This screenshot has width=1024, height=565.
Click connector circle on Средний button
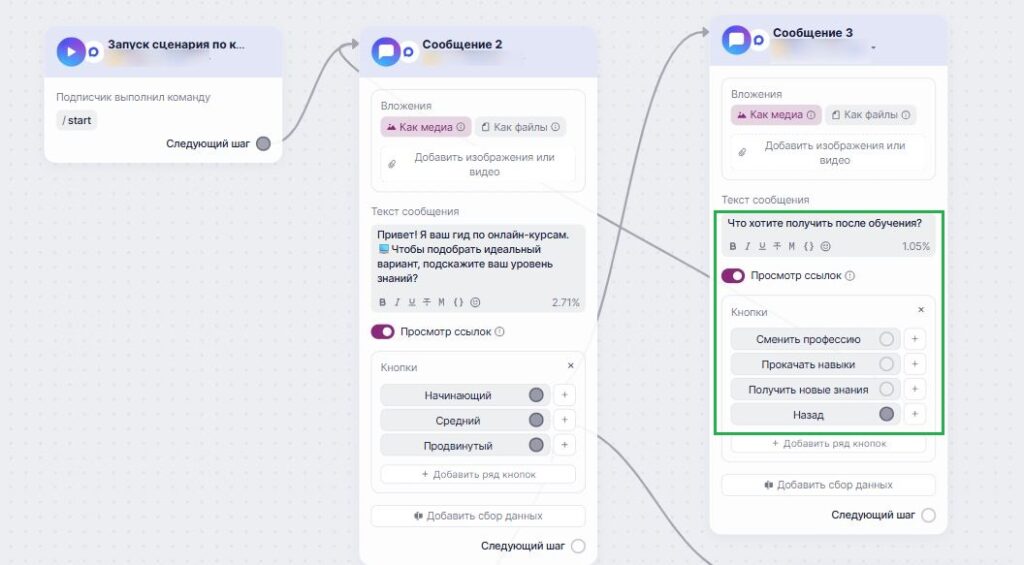tap(536, 420)
